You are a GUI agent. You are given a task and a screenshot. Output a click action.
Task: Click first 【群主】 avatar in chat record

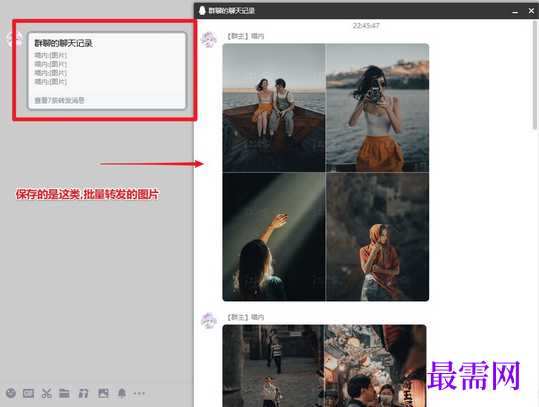[209, 39]
